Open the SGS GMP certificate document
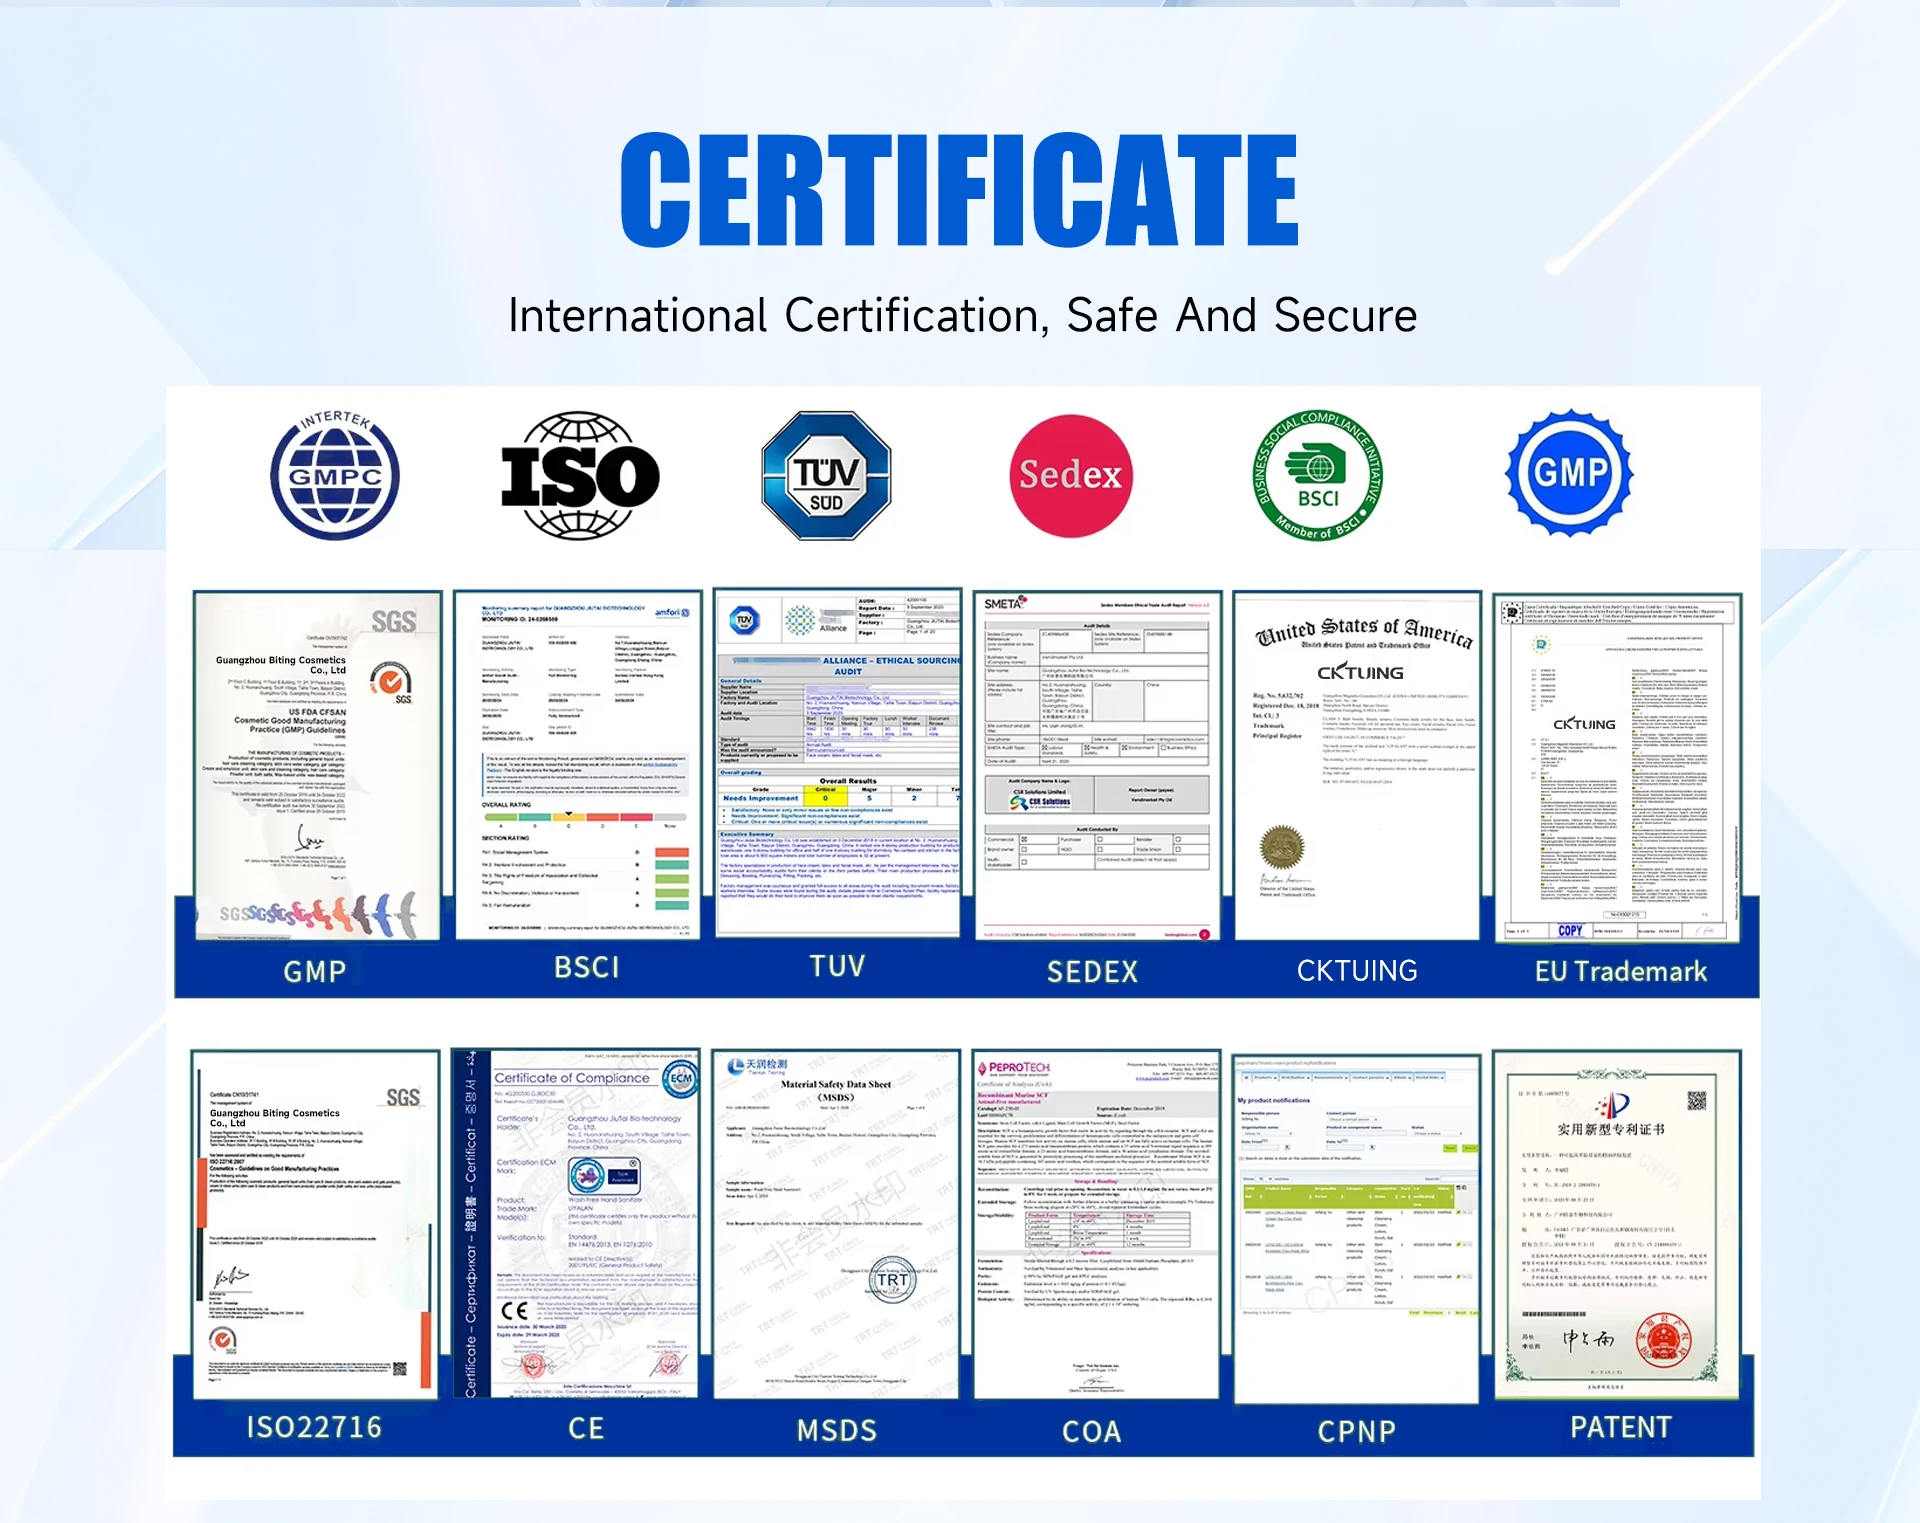Screen dimensions: 1920x1523 pyautogui.click(x=318, y=765)
